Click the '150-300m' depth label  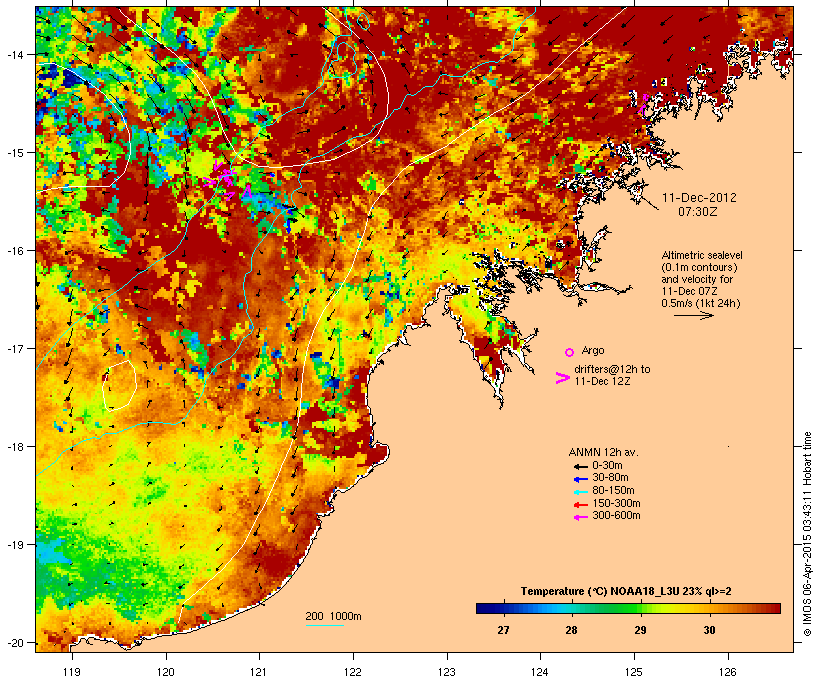616,503
